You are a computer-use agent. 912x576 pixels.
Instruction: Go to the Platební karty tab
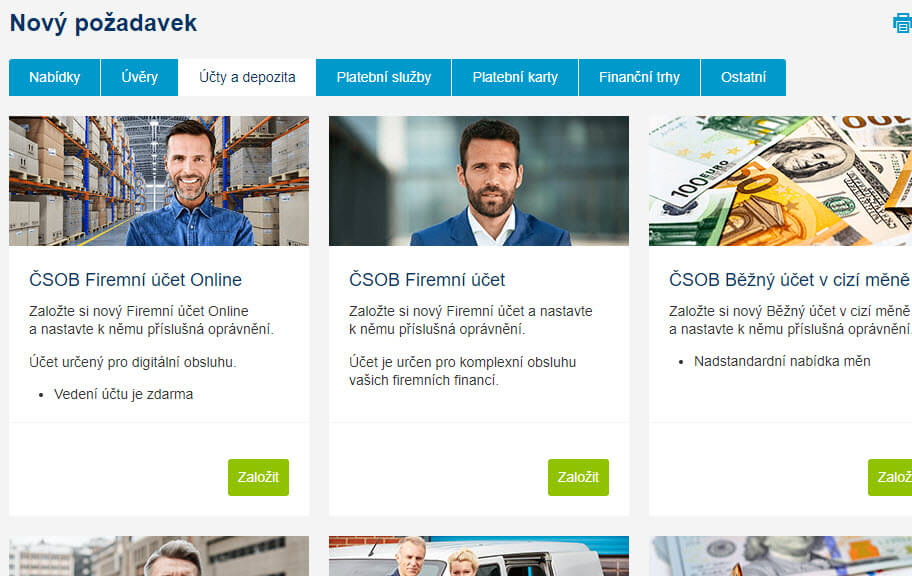click(515, 77)
